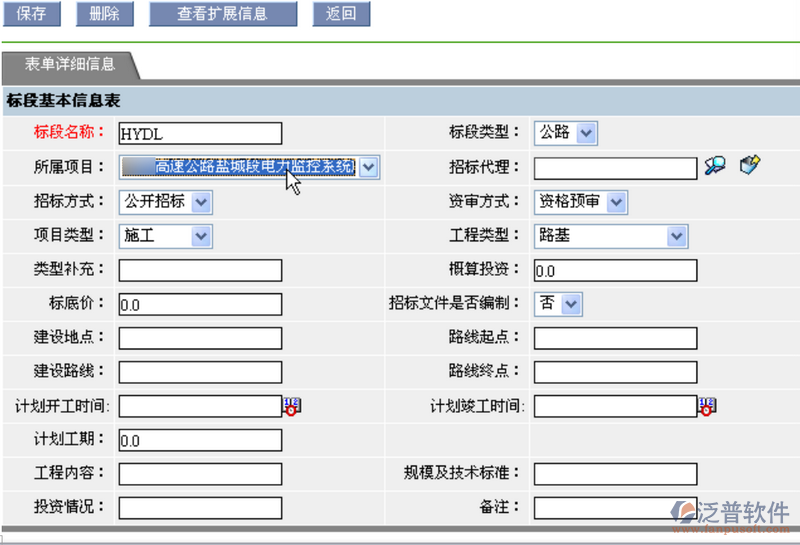The width and height of the screenshot is (800, 545).
Task: Click the 标段基本信息表 section header
Action: pyautogui.click(x=63, y=101)
